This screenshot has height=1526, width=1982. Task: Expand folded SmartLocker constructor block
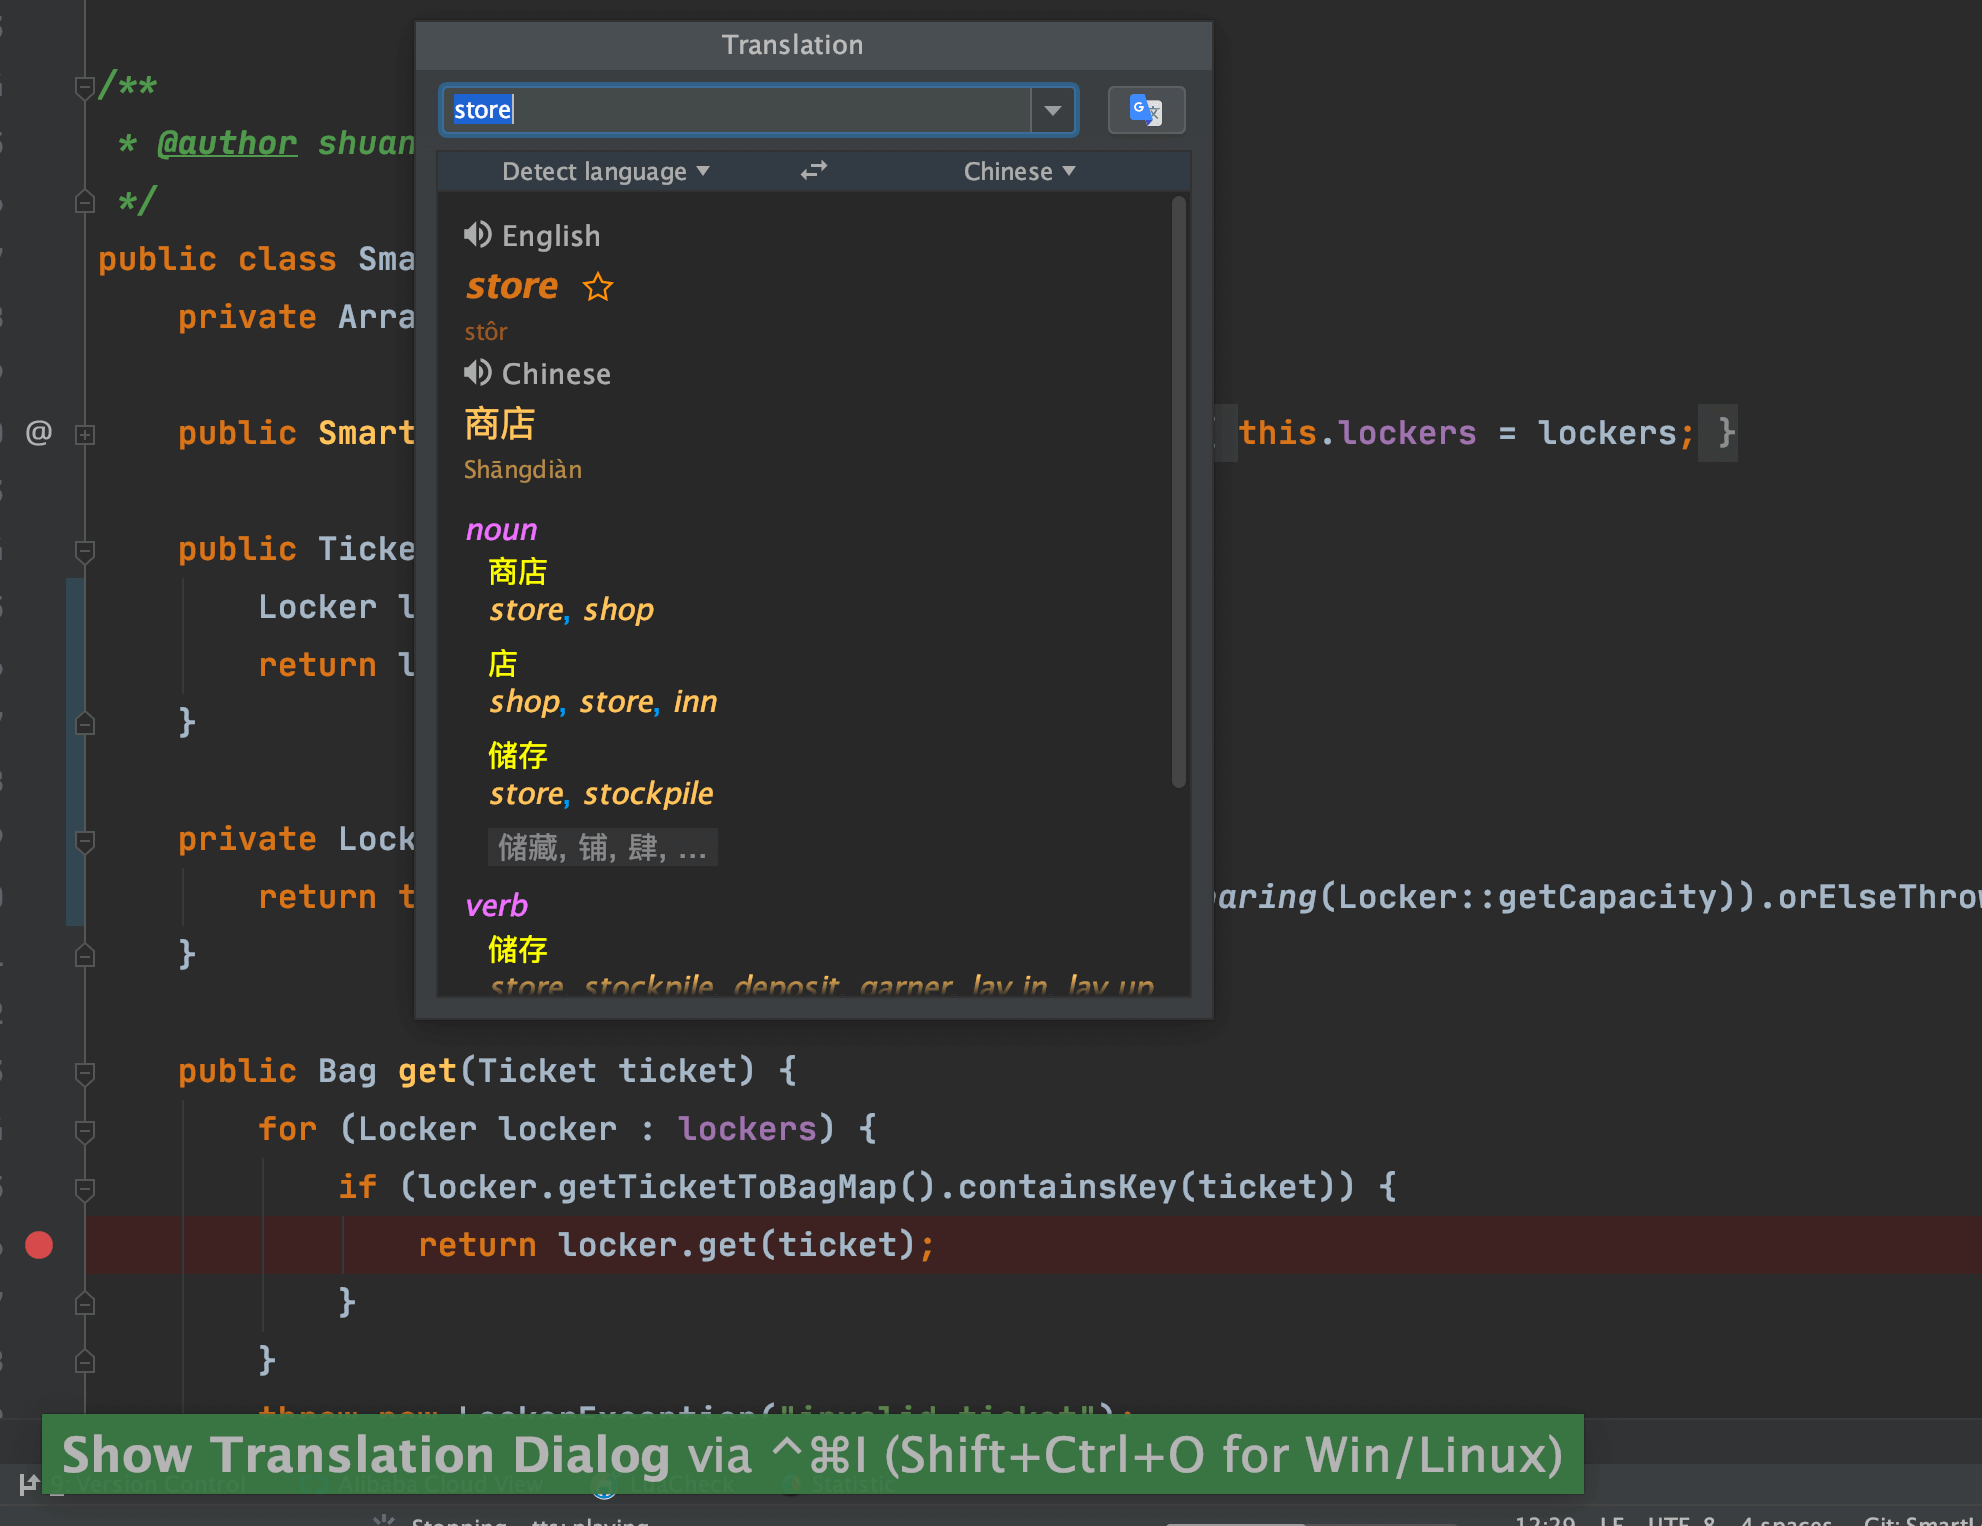pyautogui.click(x=85, y=435)
